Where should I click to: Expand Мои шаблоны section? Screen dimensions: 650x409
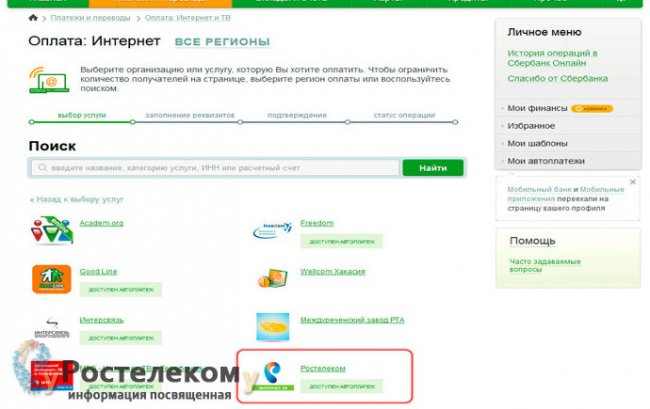tap(537, 143)
